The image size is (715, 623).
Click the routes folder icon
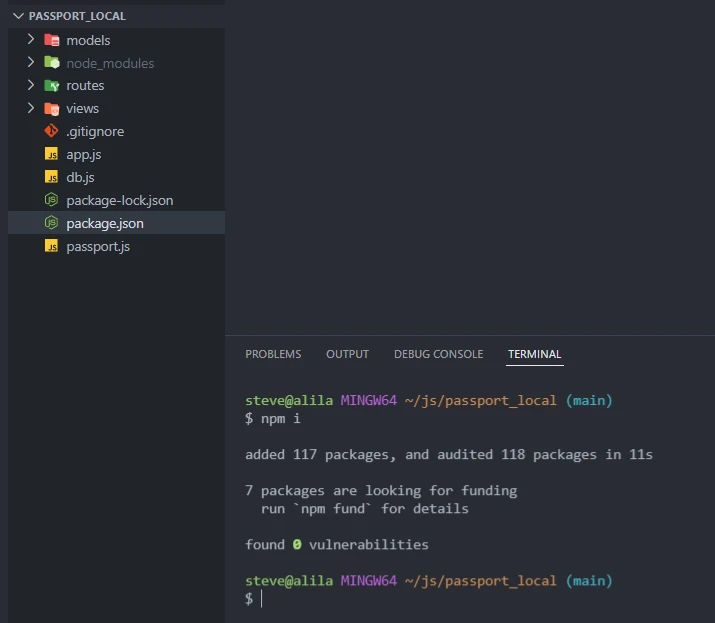click(52, 86)
